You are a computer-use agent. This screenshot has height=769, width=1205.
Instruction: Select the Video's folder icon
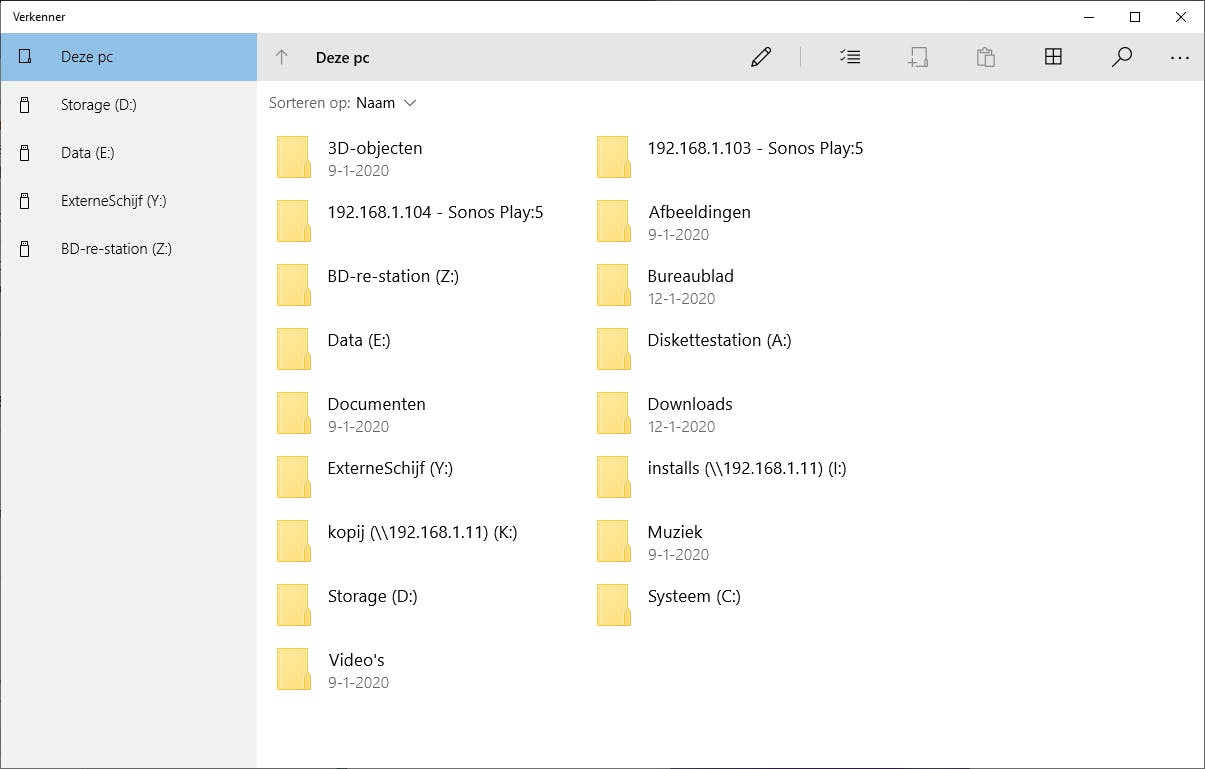click(x=293, y=670)
